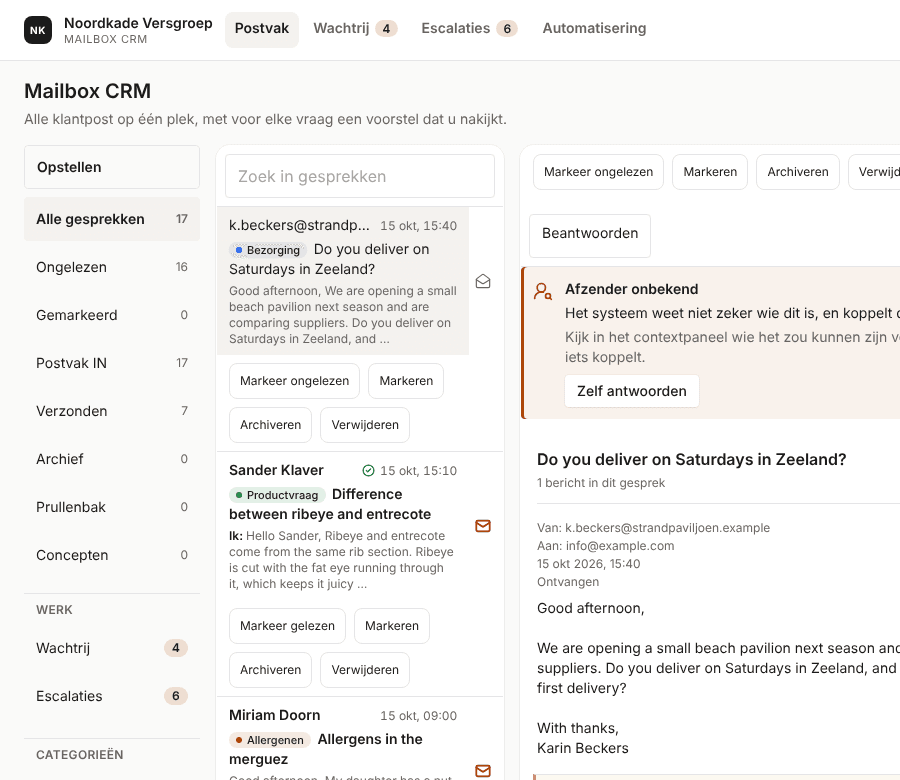The height and width of the screenshot is (780, 900).
Task: Open the Concepten folder
Action: coord(112,555)
